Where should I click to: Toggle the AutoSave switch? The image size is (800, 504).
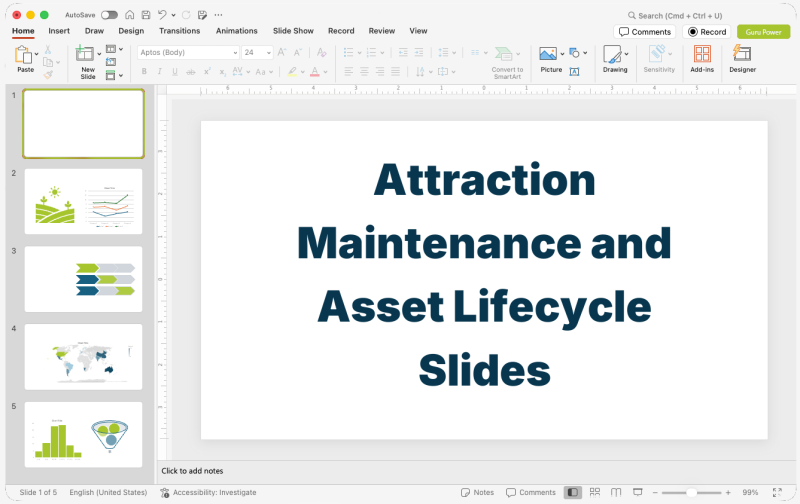[109, 15]
